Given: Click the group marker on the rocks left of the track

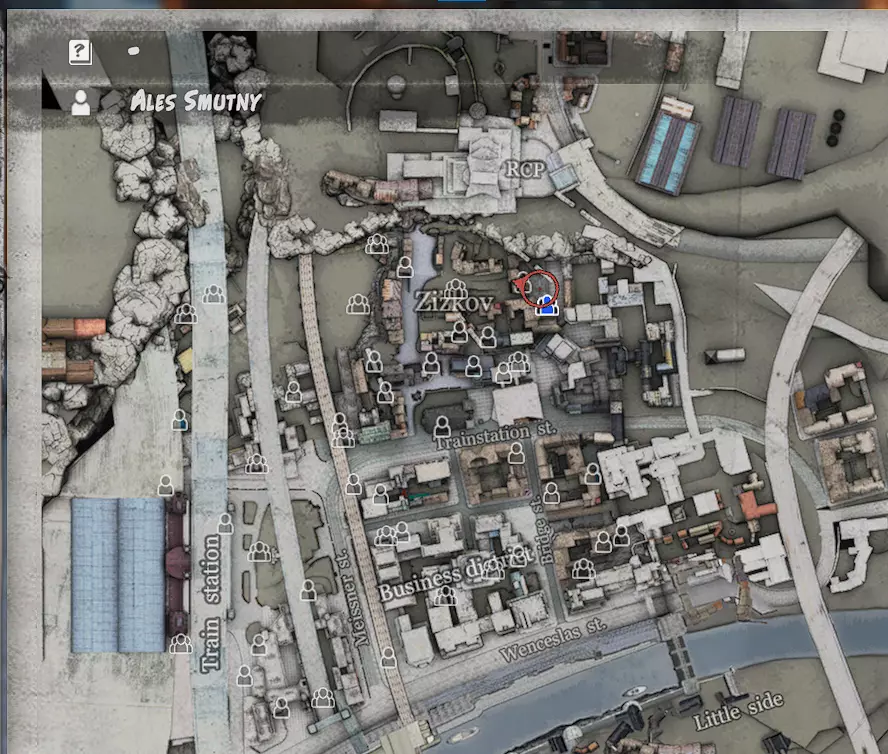Looking at the screenshot, I should [186, 313].
